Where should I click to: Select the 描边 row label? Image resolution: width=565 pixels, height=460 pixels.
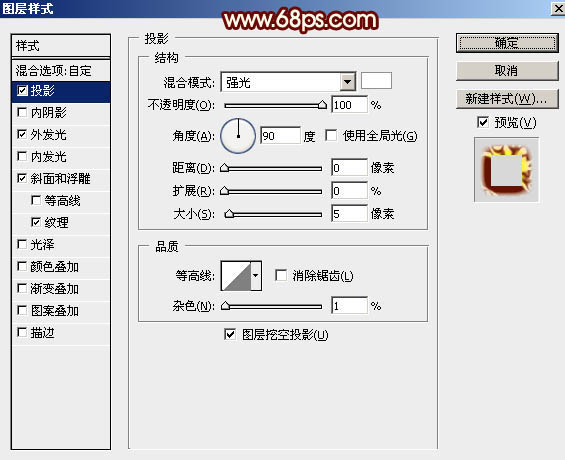click(x=43, y=332)
